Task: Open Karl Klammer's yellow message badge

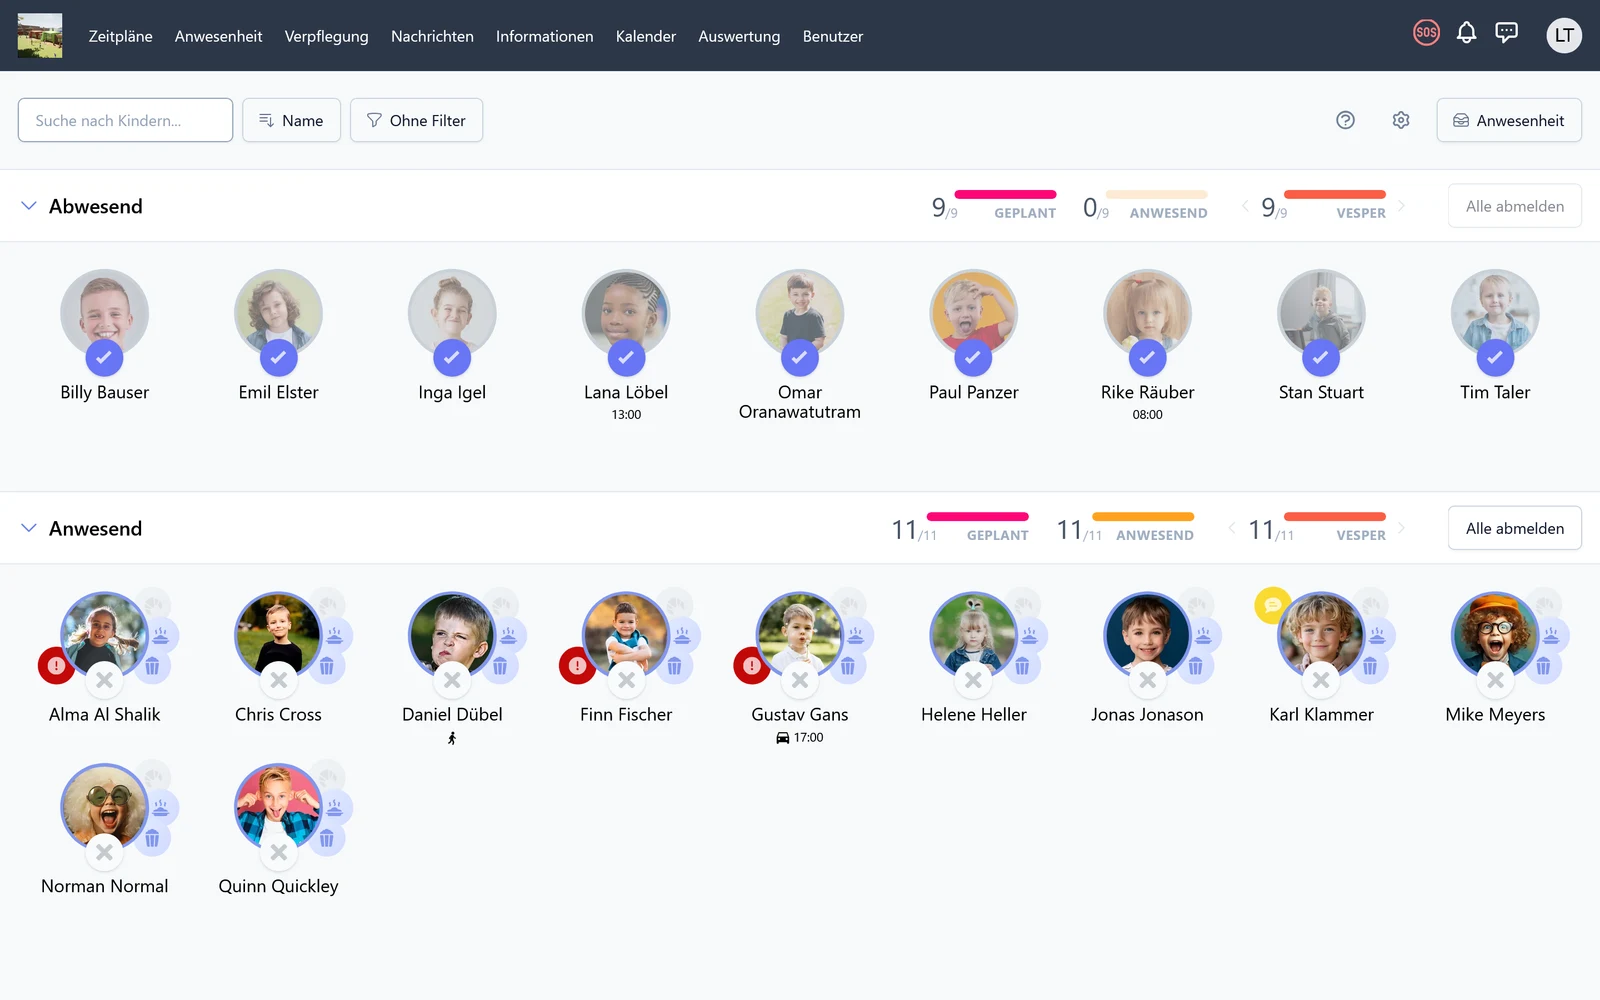Action: click(1272, 605)
